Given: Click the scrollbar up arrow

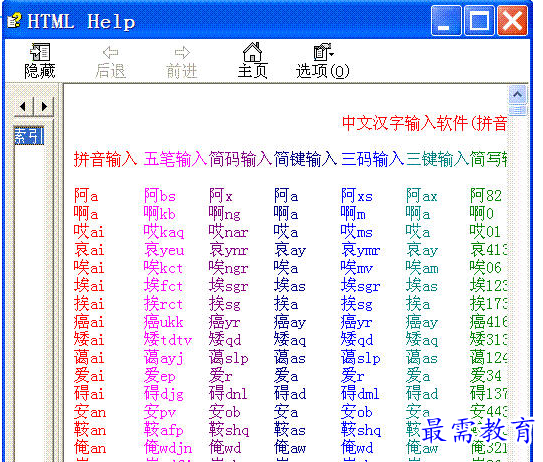Looking at the screenshot, I should click(517, 95).
